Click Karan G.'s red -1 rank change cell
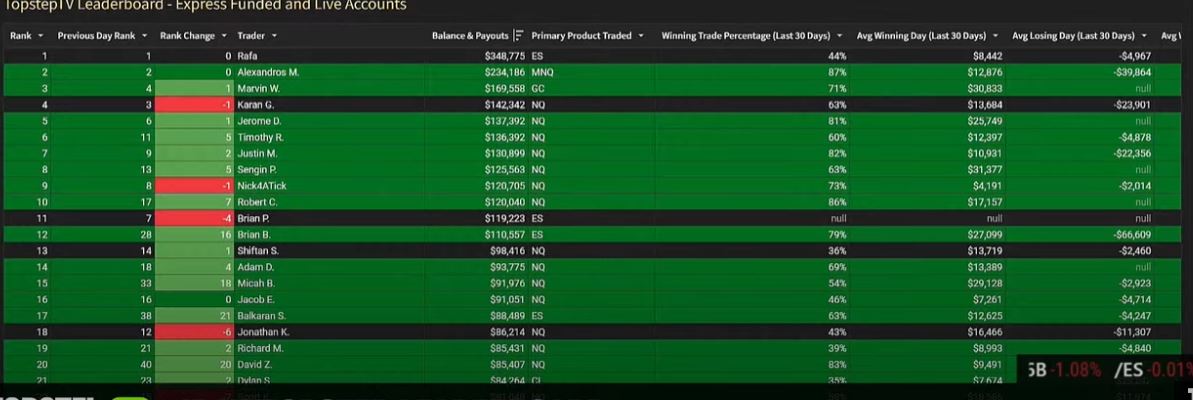 [x=193, y=105]
